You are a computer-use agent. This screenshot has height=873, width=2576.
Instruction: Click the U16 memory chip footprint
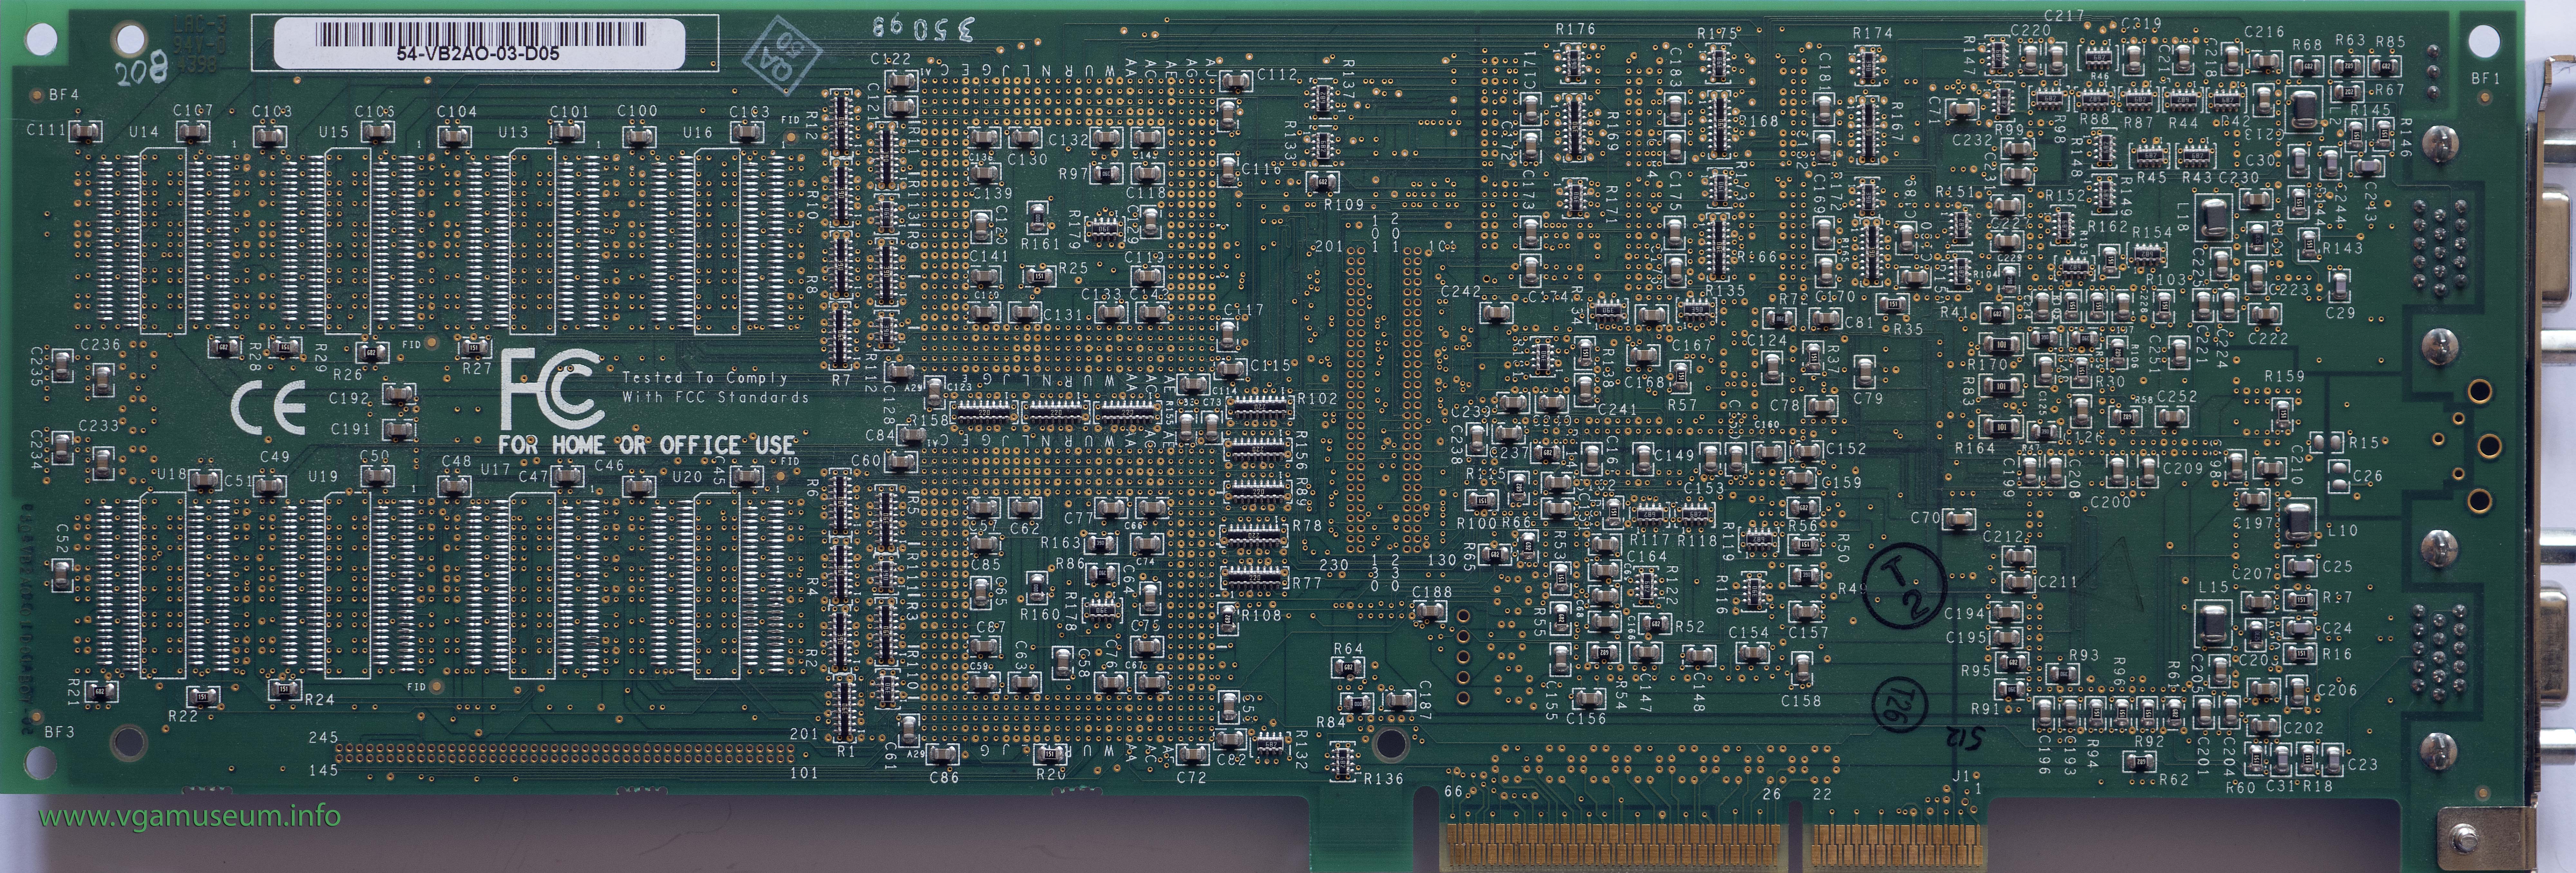coord(717,240)
